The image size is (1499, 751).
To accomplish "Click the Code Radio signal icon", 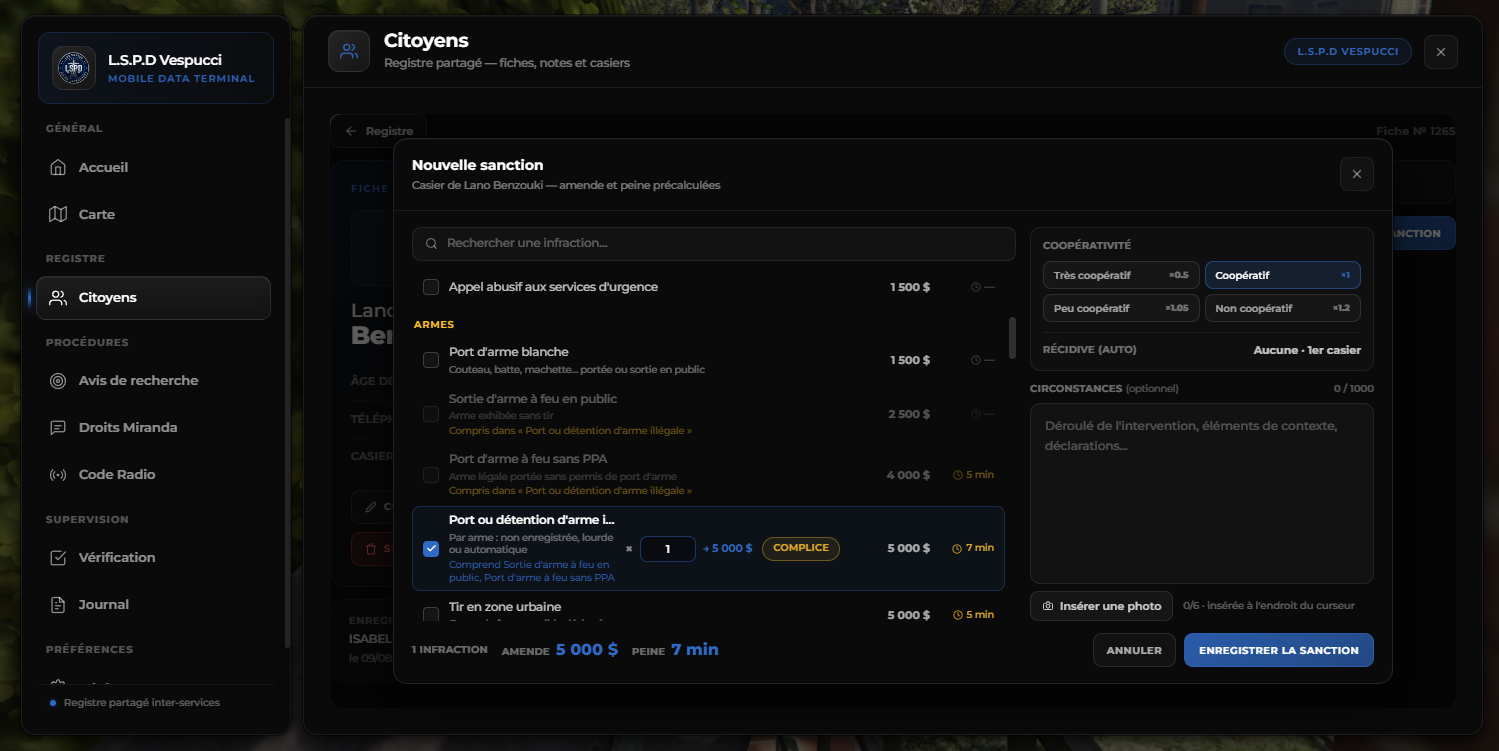I will pyautogui.click(x=58, y=474).
